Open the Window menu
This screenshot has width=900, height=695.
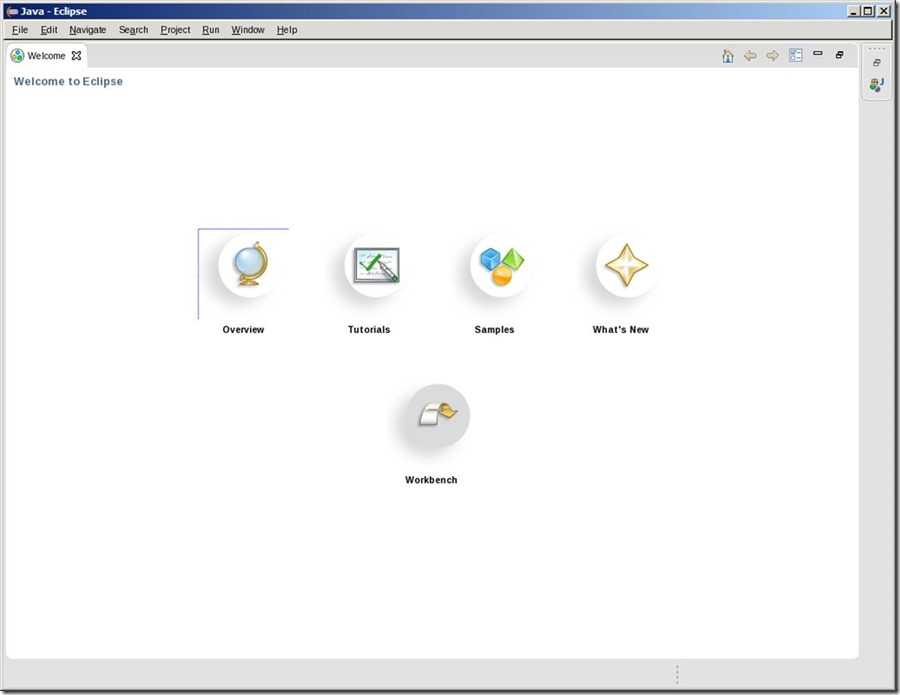(x=248, y=30)
